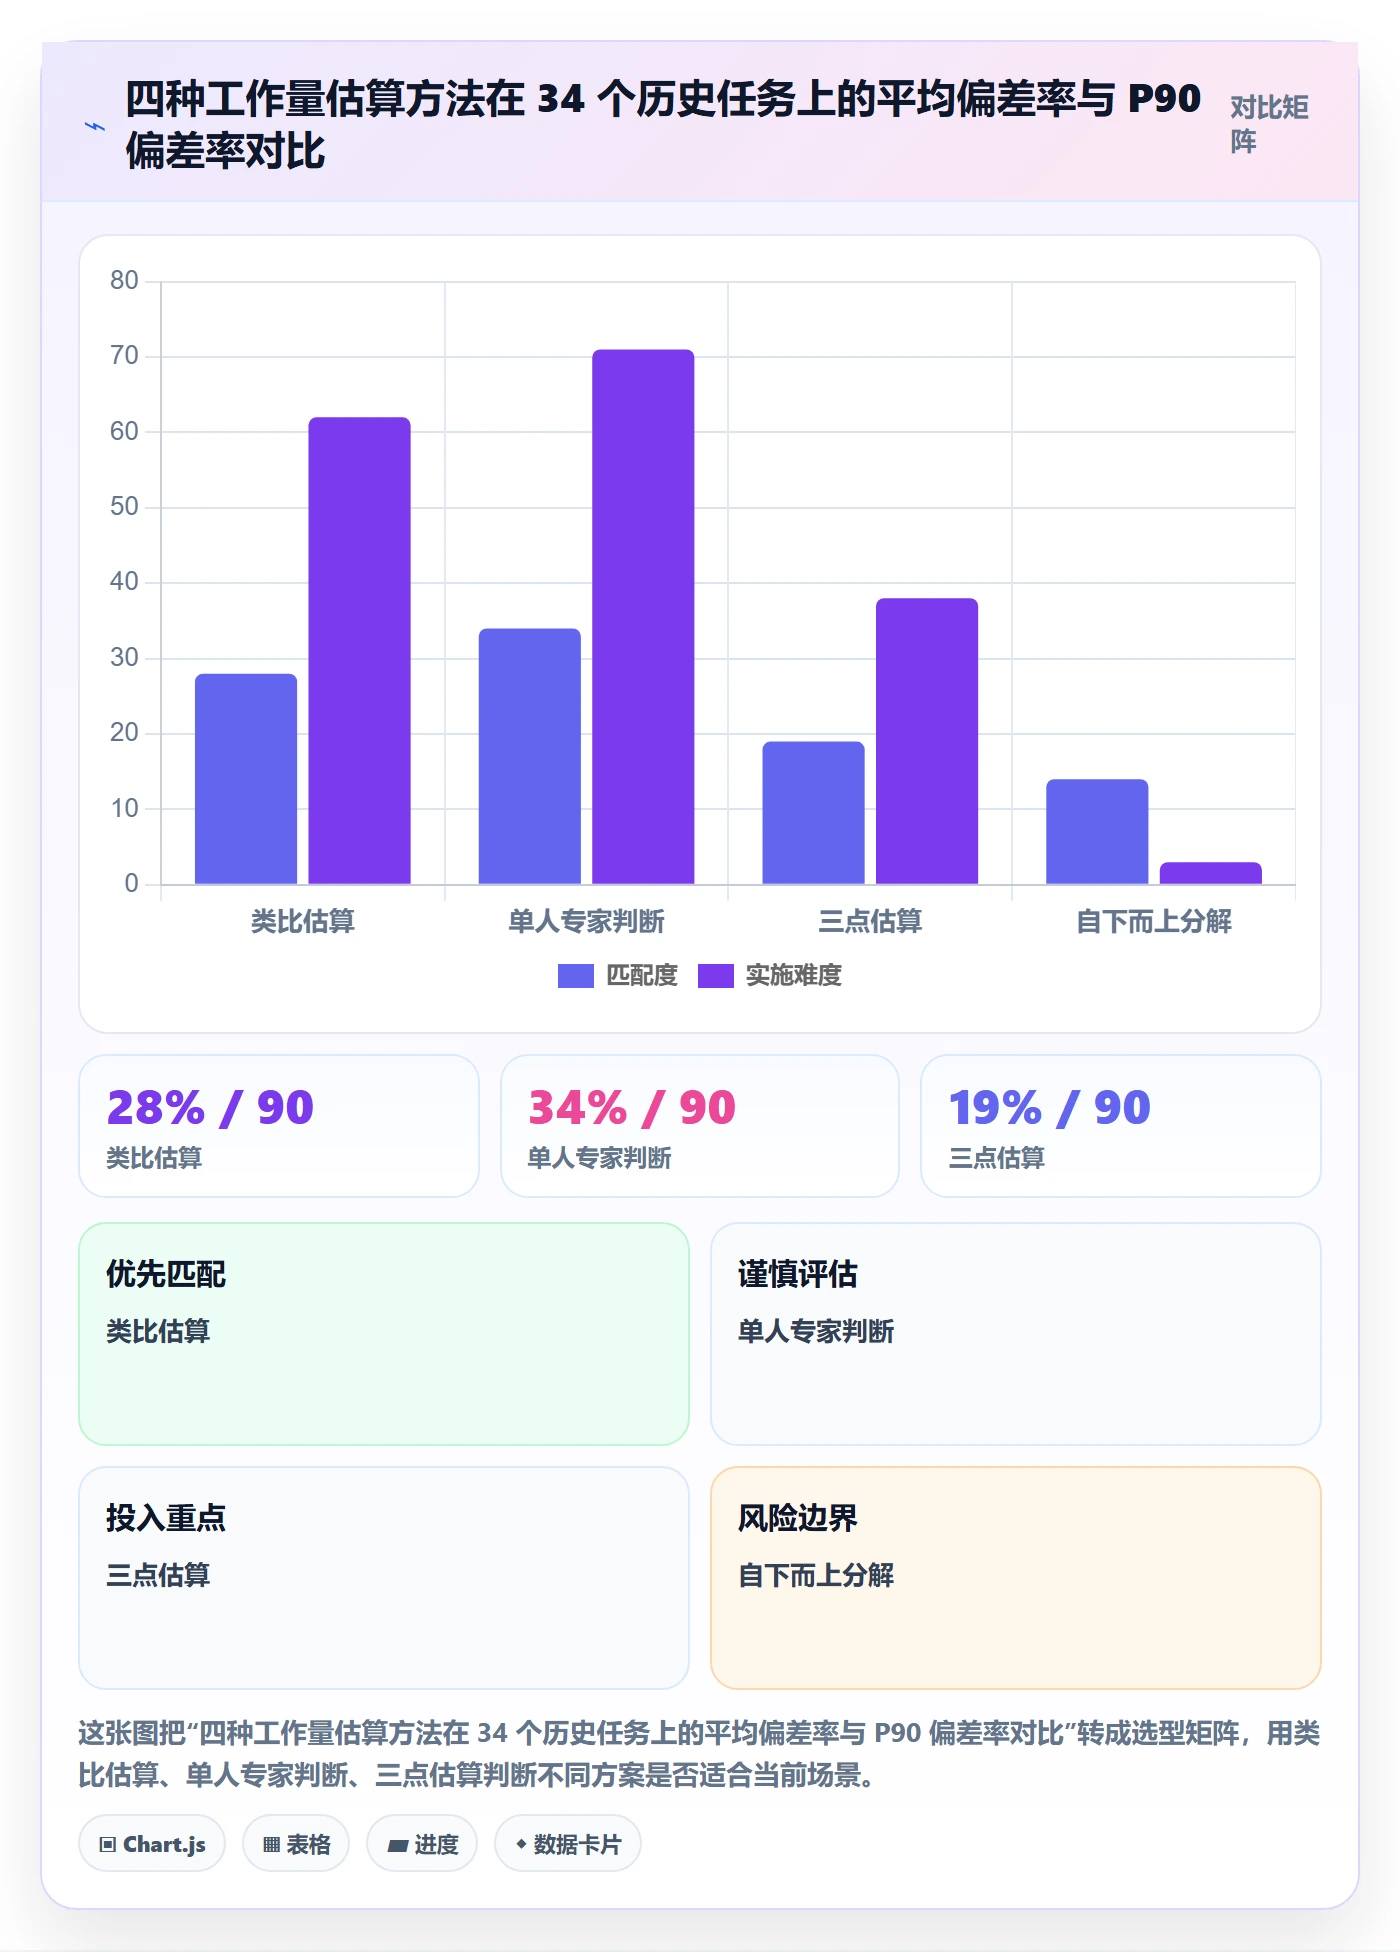
Task: Toggle the 匹配度 legend color box
Action: click(575, 975)
